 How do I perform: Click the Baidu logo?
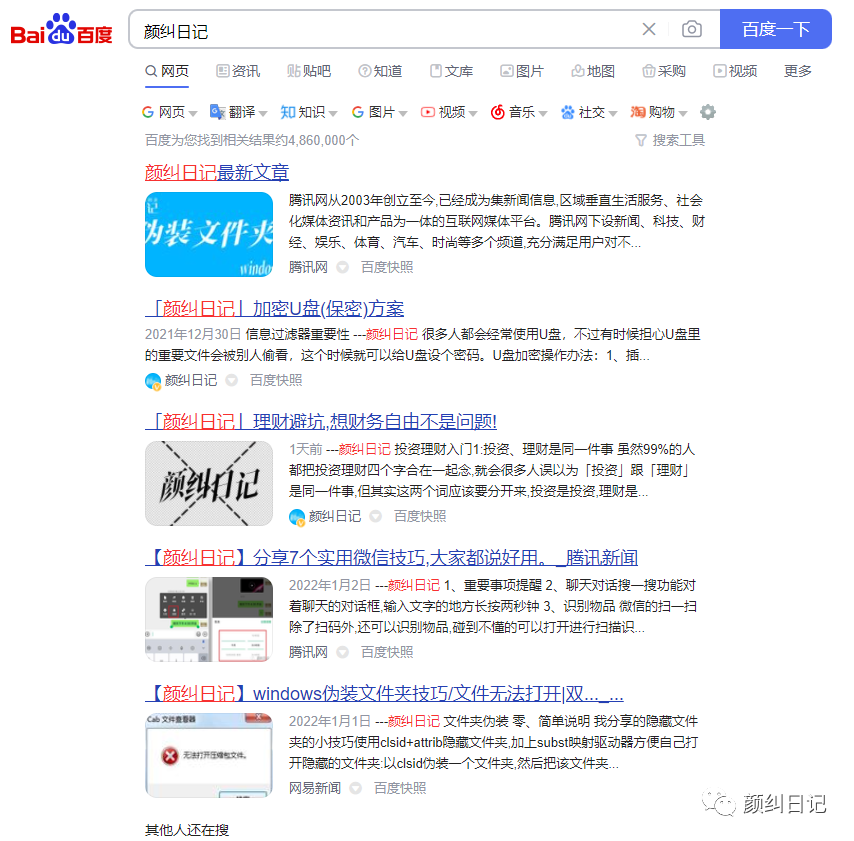(x=61, y=29)
